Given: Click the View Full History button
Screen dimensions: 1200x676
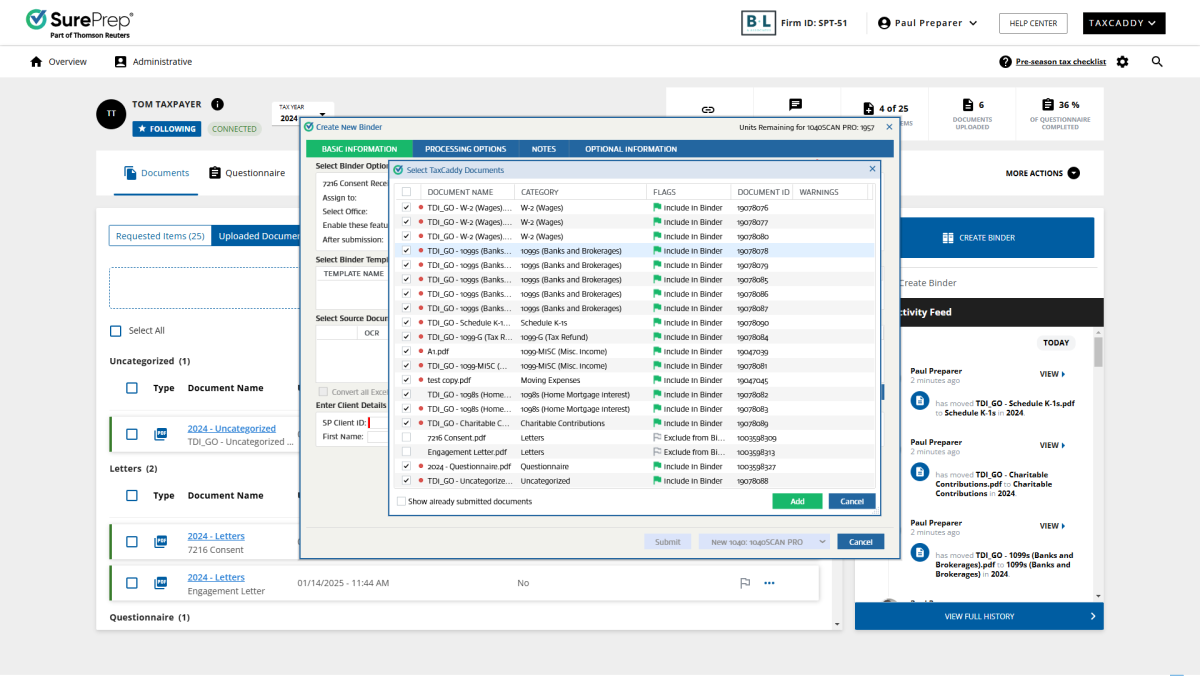Looking at the screenshot, I should [x=979, y=616].
